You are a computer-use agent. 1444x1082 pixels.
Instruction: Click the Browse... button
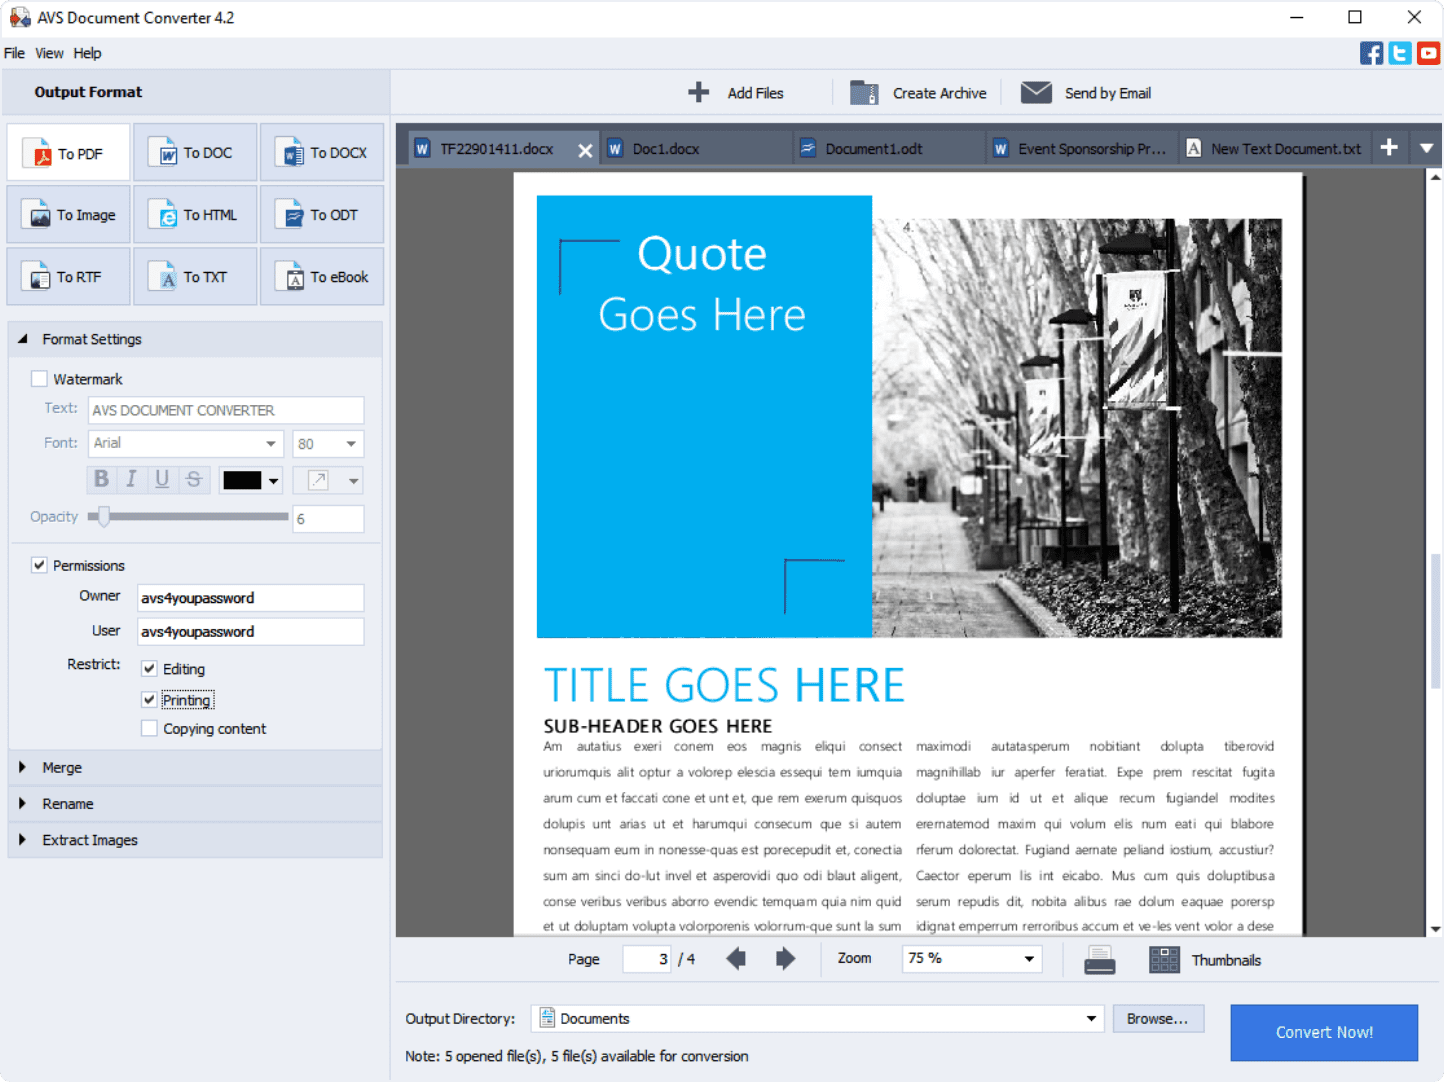click(1158, 1019)
